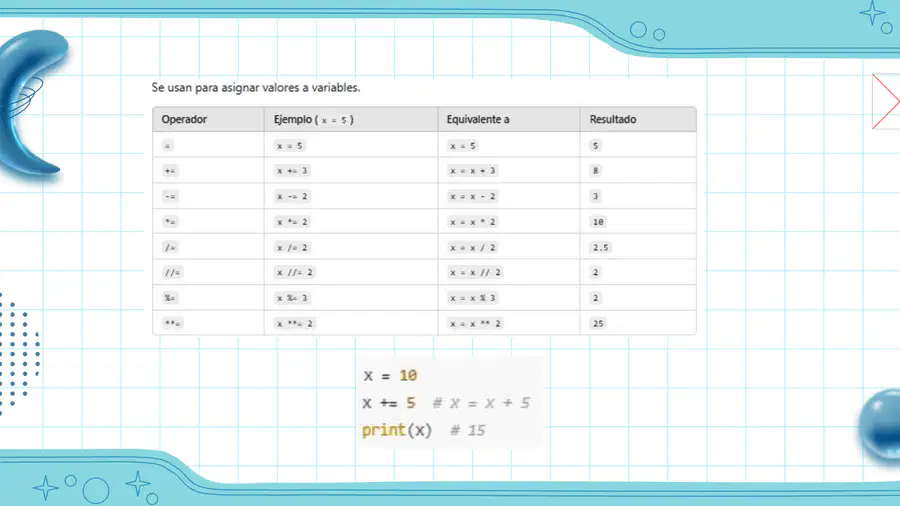This screenshot has width=900, height=506.
Task: Select the example 'x -= 2'
Action: 292,196
